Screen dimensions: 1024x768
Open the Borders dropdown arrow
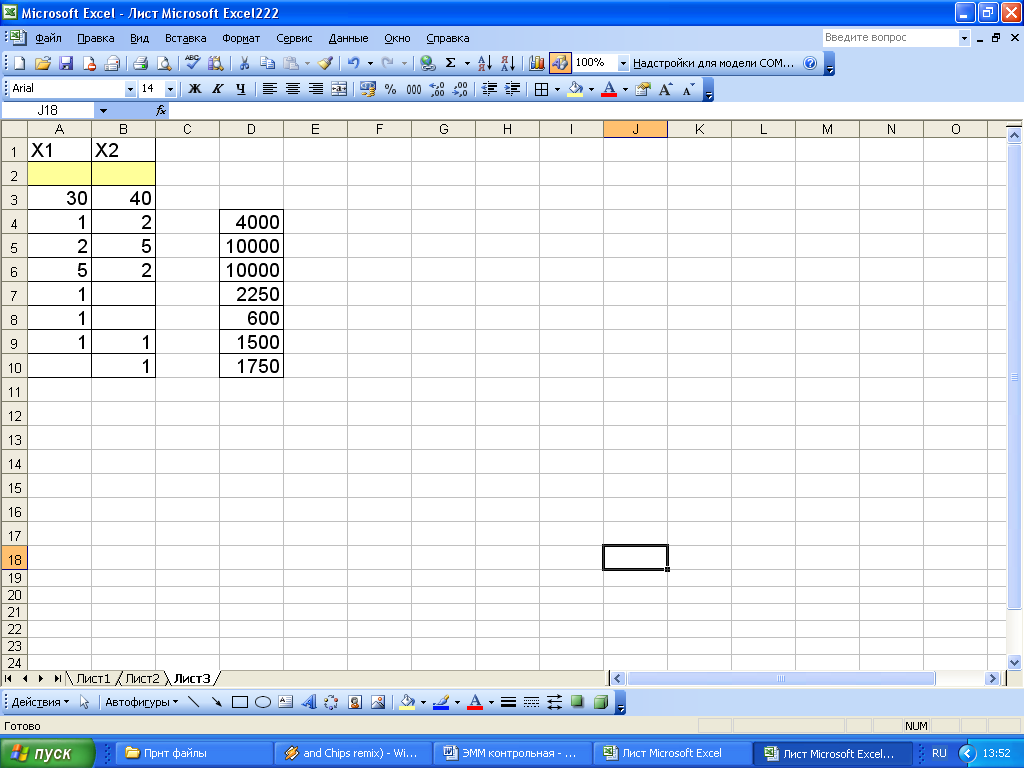pos(557,89)
